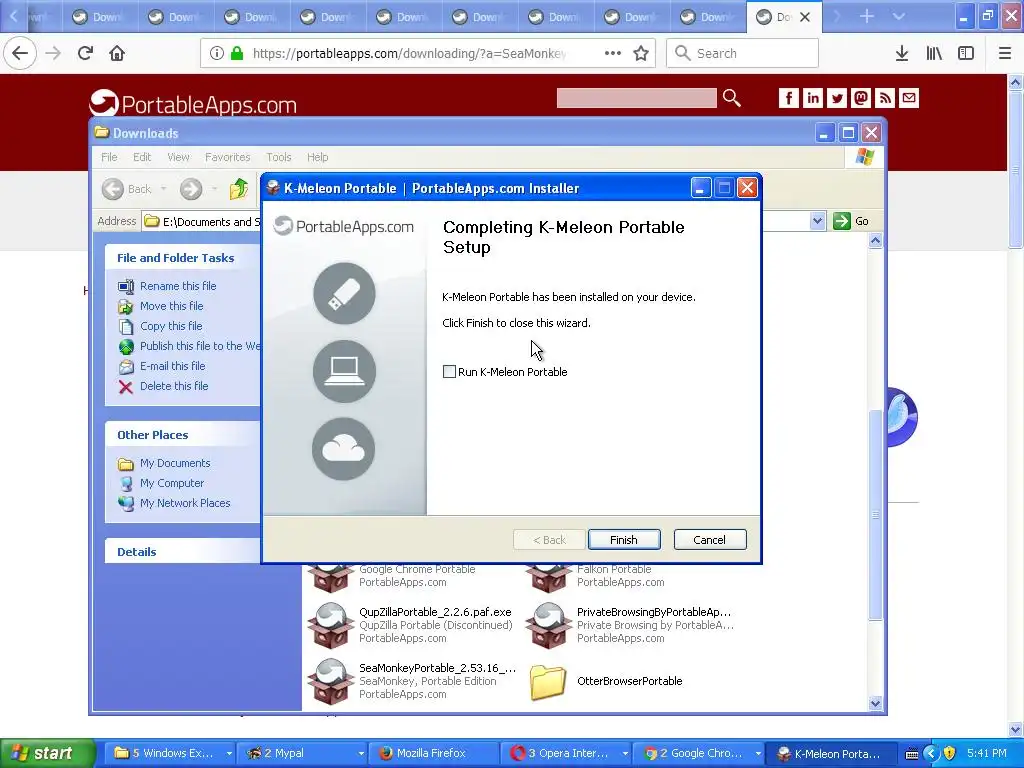Image resolution: width=1024 pixels, height=768 pixels.
Task: Click E-mail this file link
Action: [172, 366]
